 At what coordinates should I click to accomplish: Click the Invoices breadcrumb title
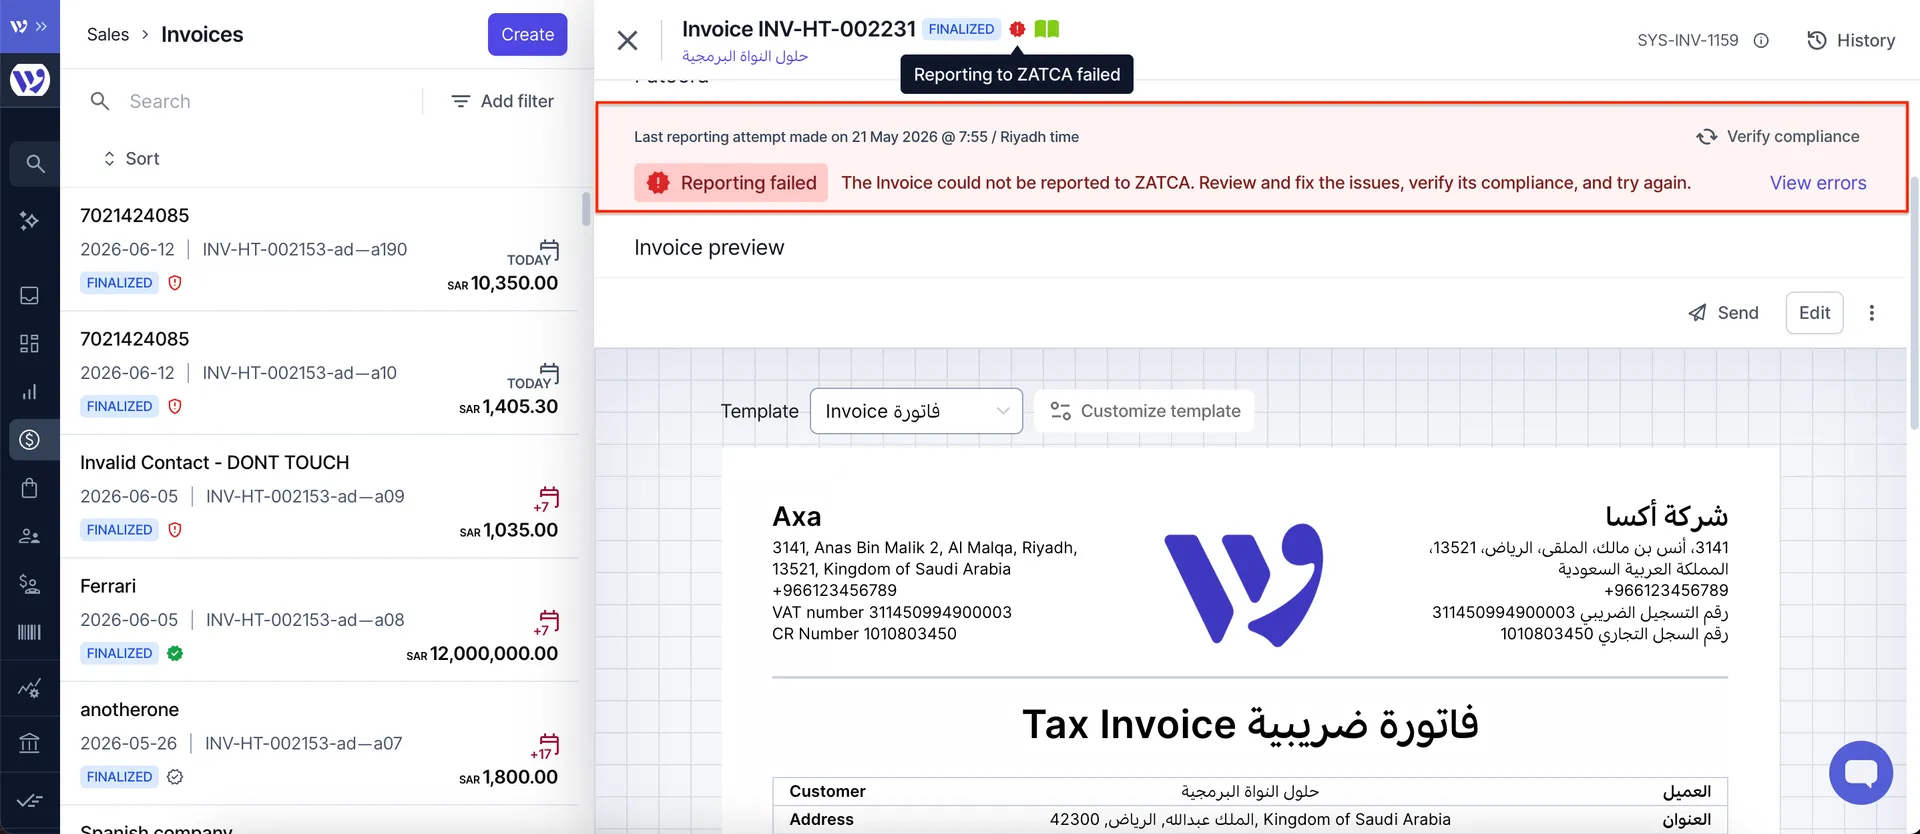[202, 34]
